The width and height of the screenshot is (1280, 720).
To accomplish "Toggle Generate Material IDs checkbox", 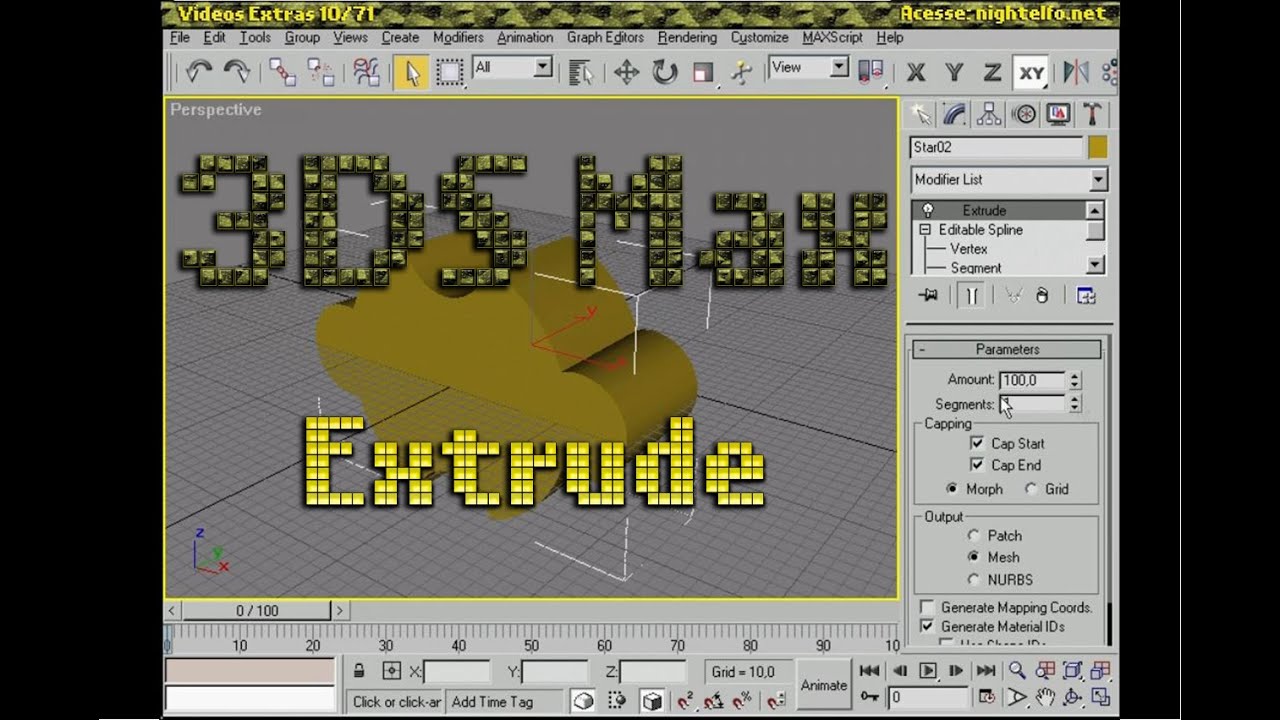I will point(927,626).
